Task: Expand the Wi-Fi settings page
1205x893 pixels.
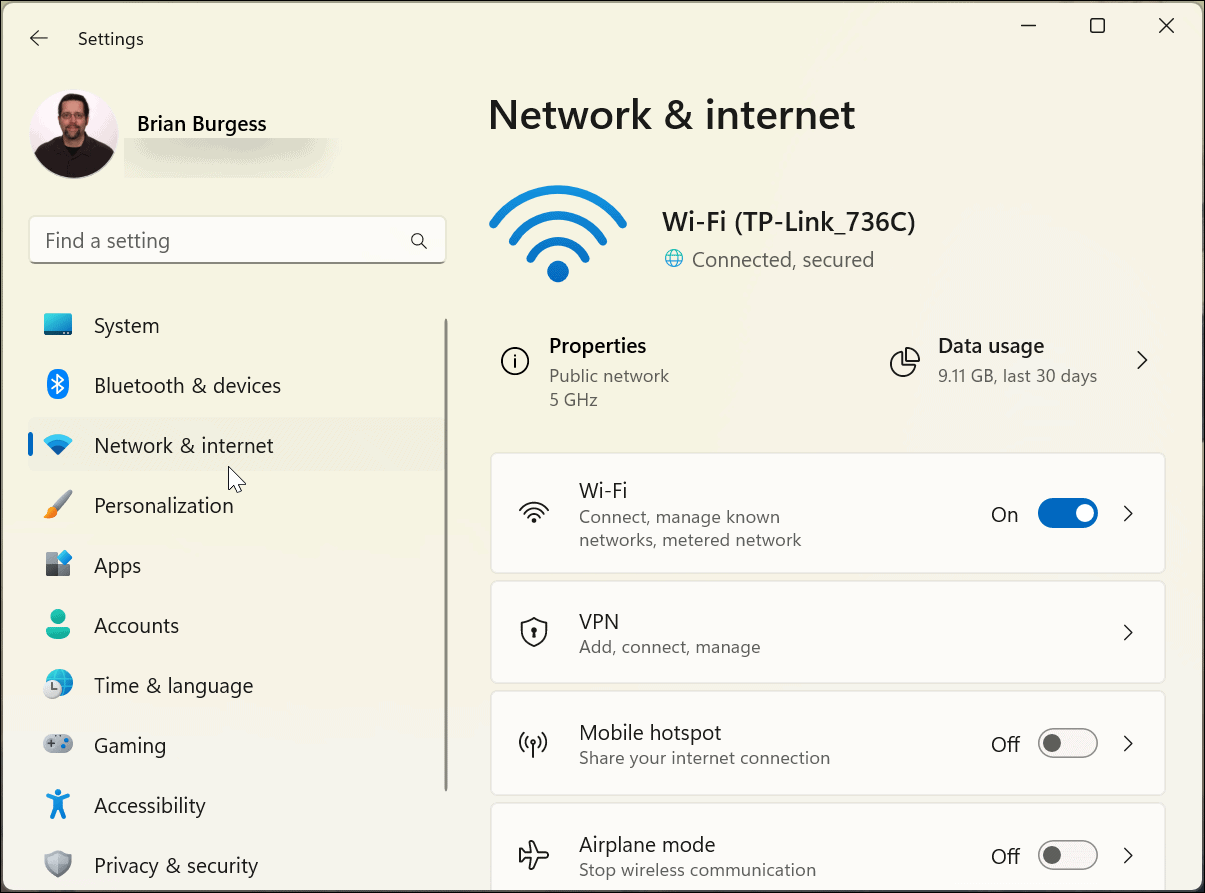Action: [x=1128, y=513]
